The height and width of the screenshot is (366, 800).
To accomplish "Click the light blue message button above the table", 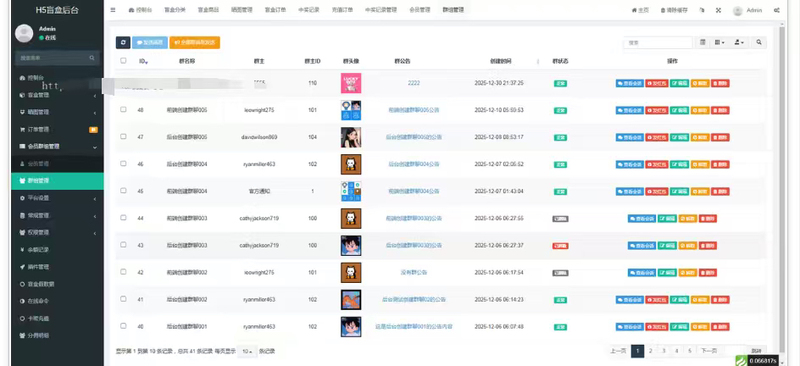I will pyautogui.click(x=149, y=43).
